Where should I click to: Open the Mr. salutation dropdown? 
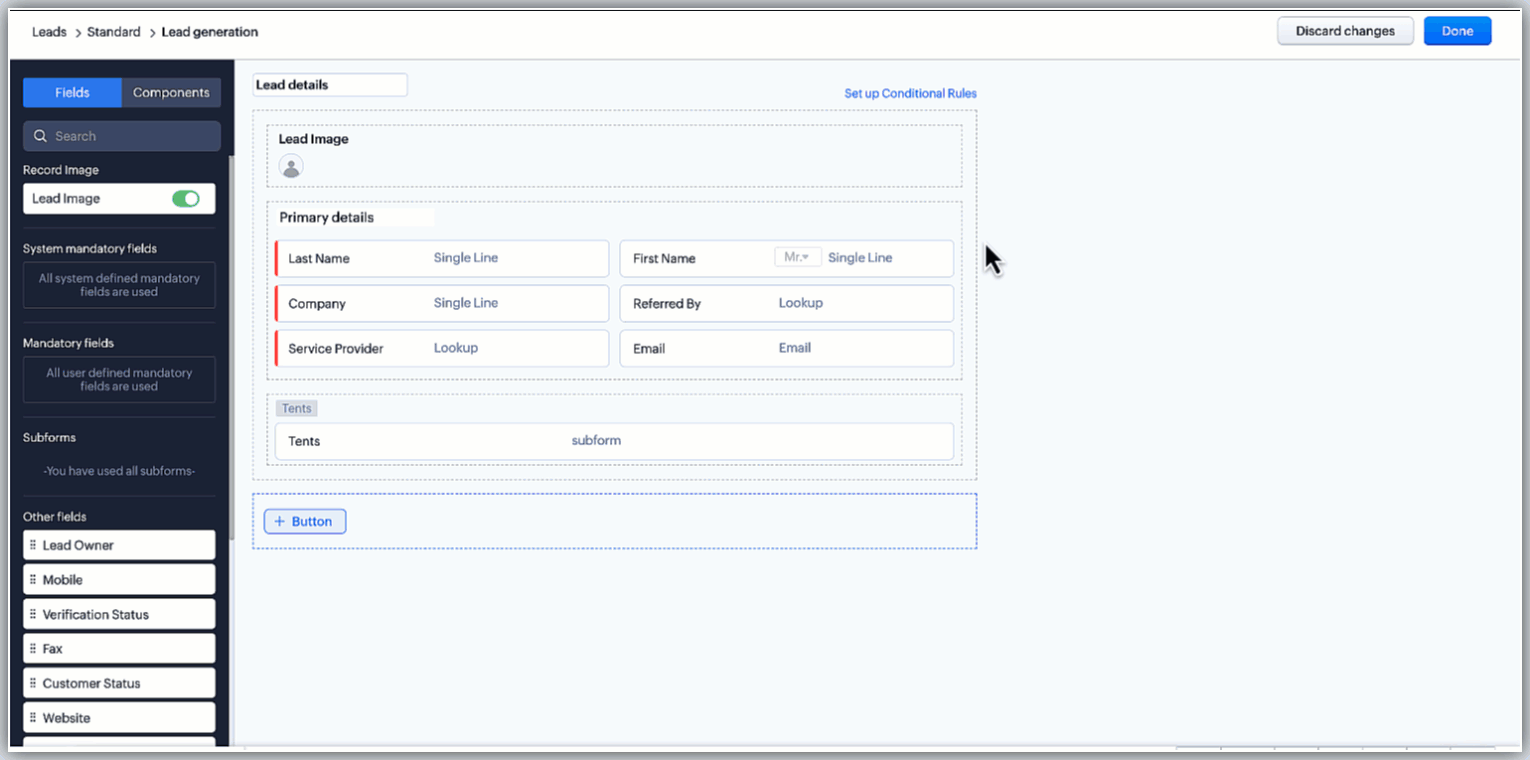pyautogui.click(x=797, y=257)
